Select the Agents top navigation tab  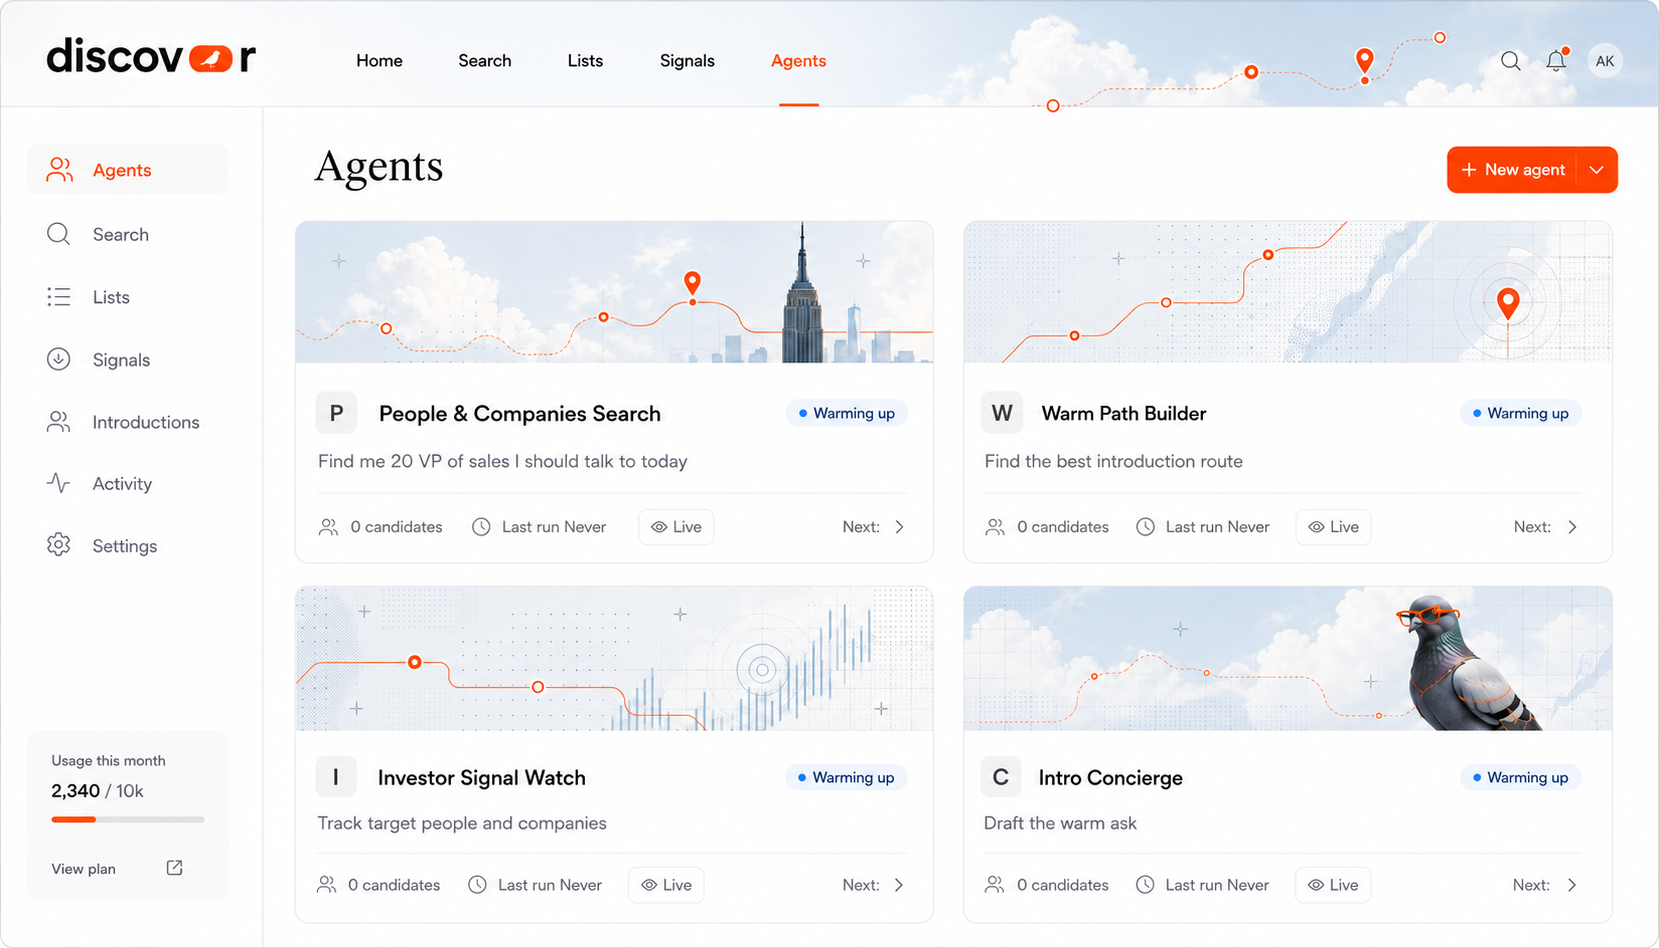(798, 61)
